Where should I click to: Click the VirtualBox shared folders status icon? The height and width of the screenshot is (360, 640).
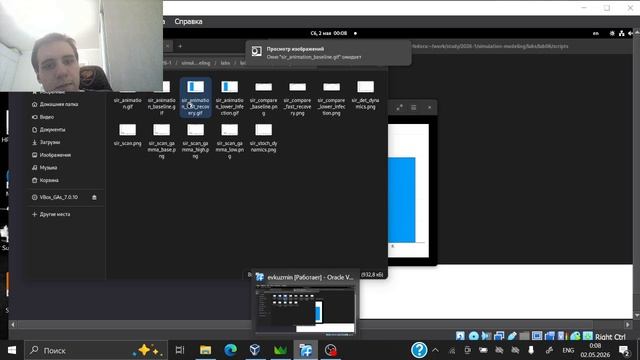524,336
